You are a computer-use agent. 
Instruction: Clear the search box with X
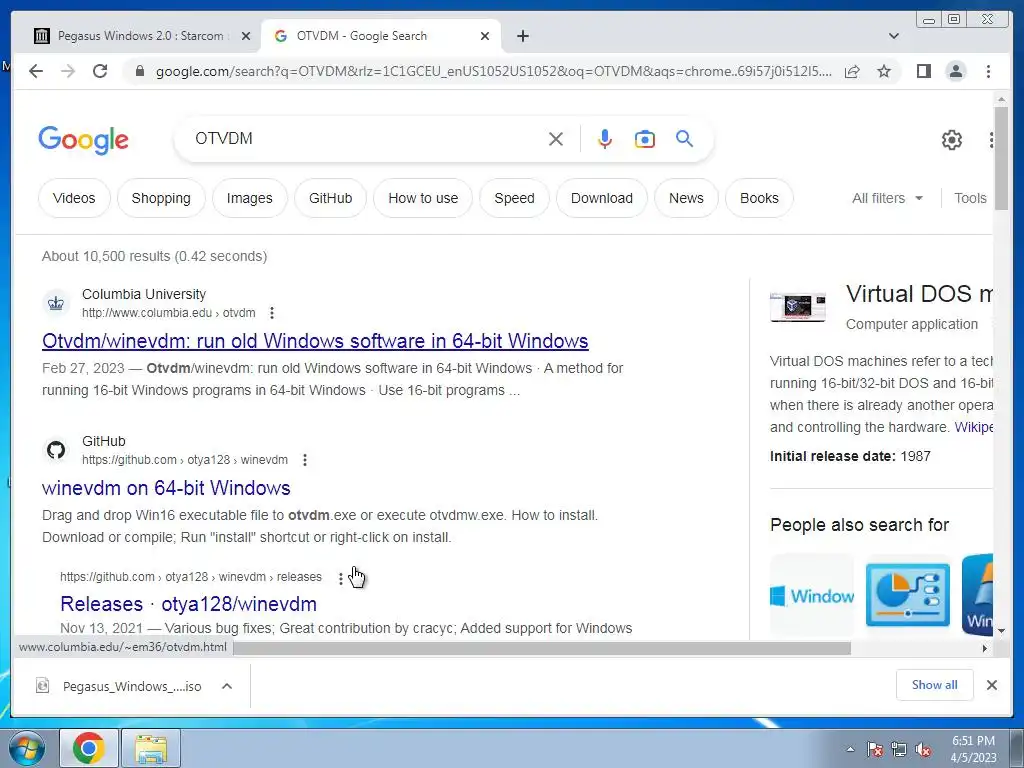pos(556,139)
